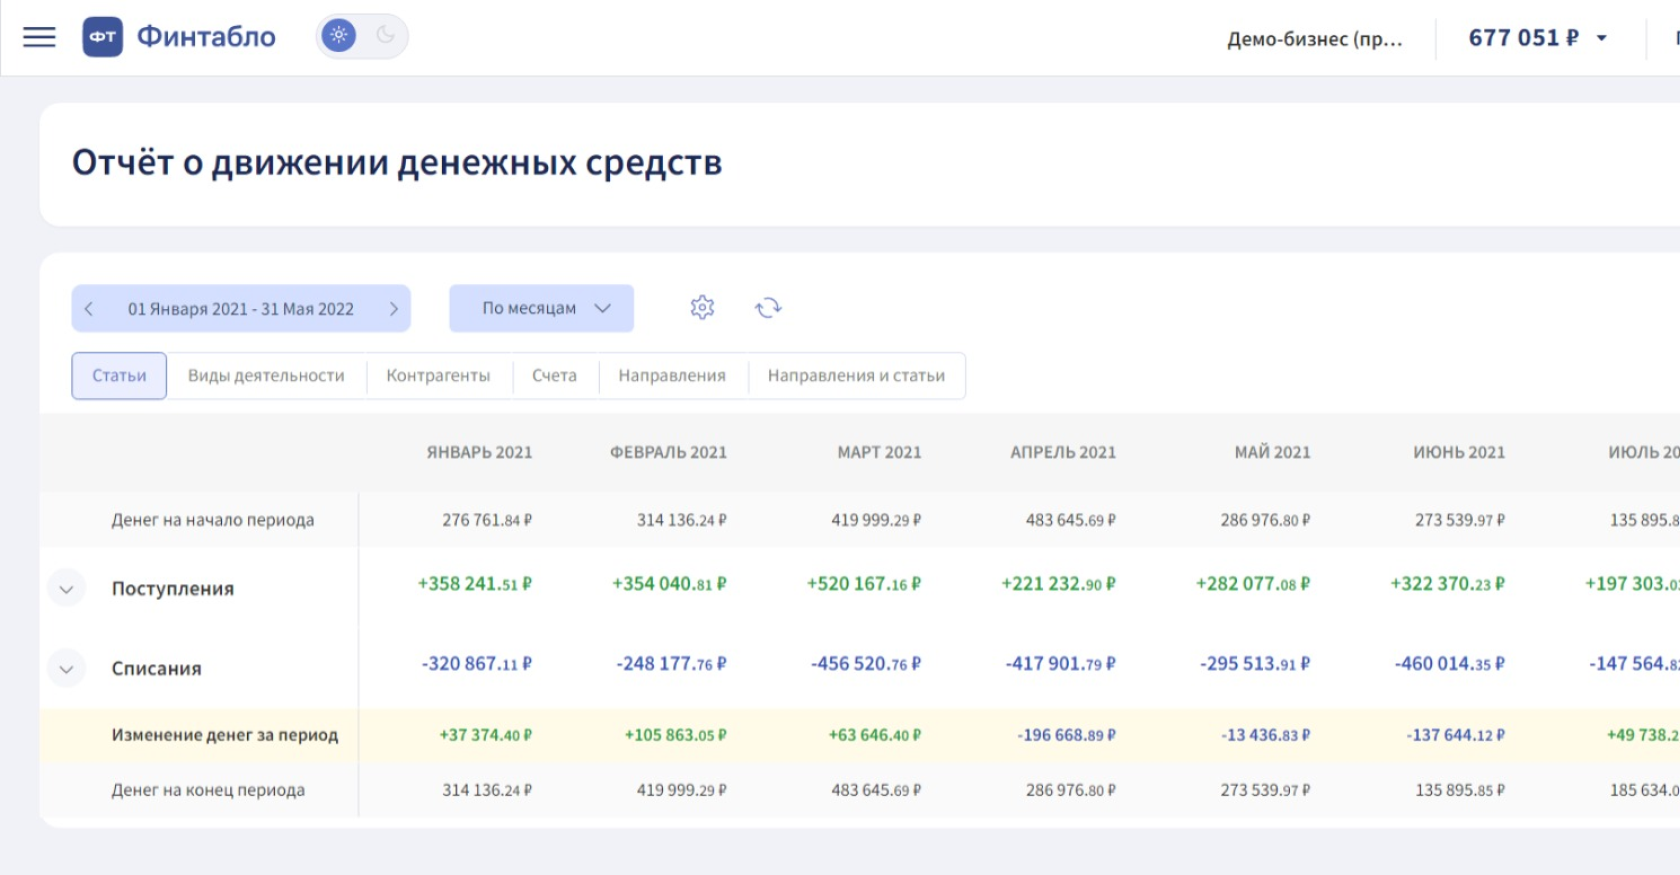The width and height of the screenshot is (1680, 875).
Task: Open the date range 01 Января 2021 picker
Action: (241, 309)
